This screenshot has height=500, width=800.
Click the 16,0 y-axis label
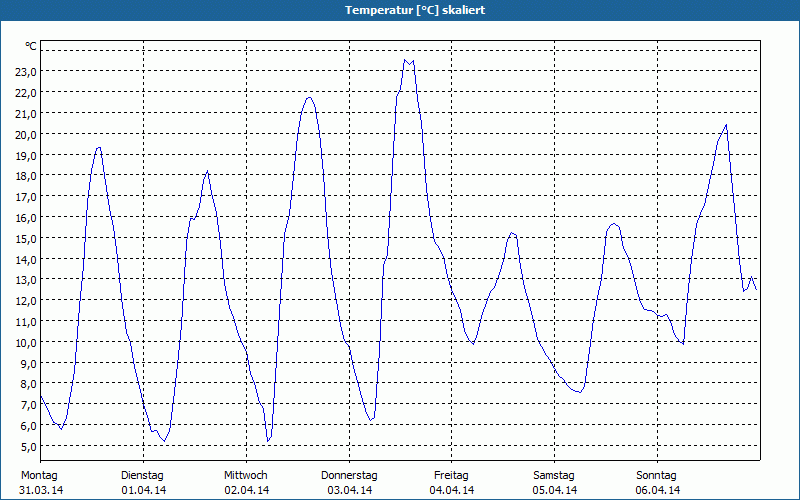[26, 218]
